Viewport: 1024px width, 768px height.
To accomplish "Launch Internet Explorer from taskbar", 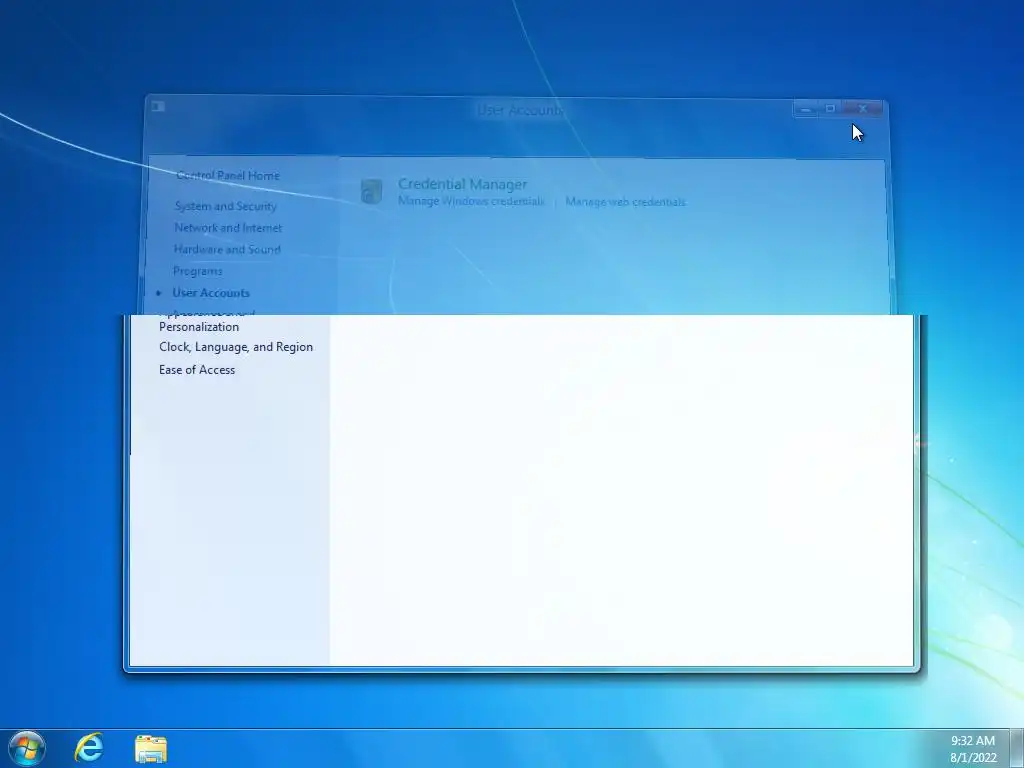I will (x=89, y=748).
